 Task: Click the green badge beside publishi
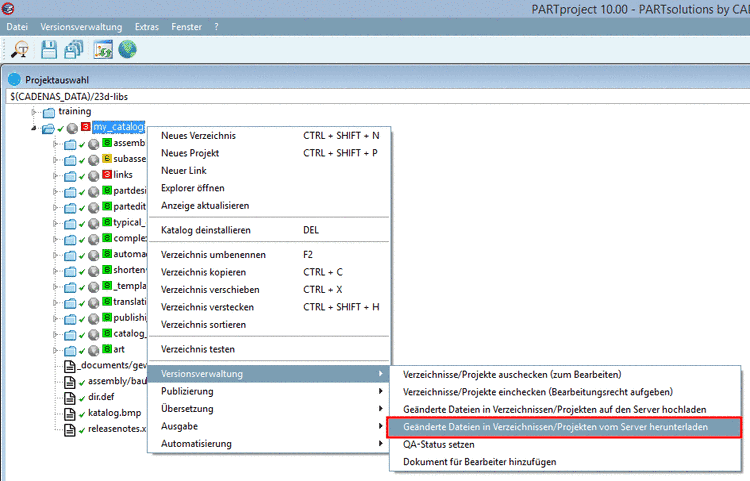pyautogui.click(x=107, y=317)
